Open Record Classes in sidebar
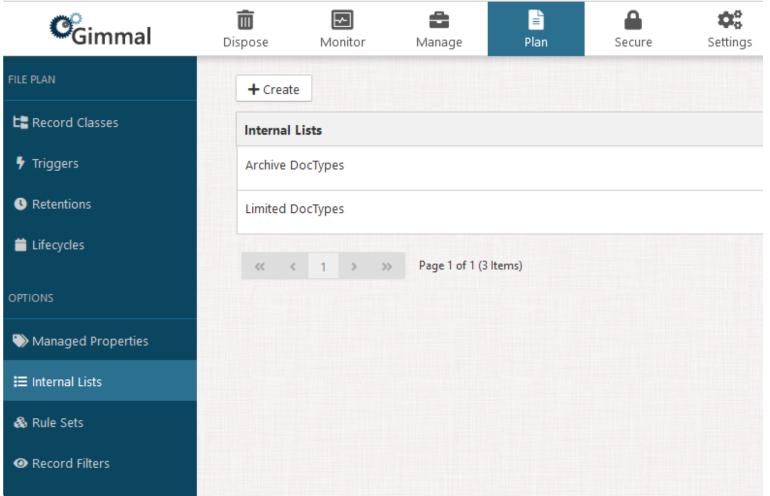This screenshot has width=770, height=496. [75, 123]
